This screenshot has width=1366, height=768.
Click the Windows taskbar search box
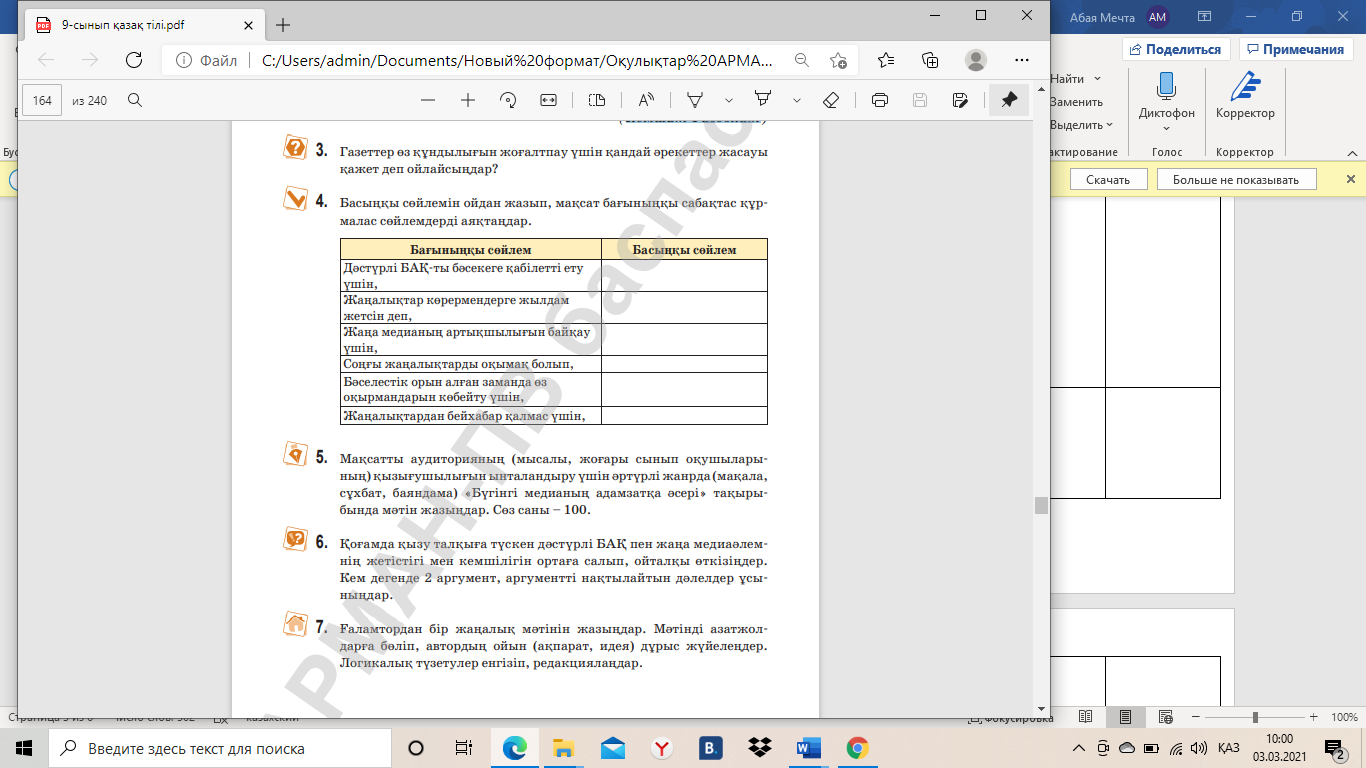(220, 748)
